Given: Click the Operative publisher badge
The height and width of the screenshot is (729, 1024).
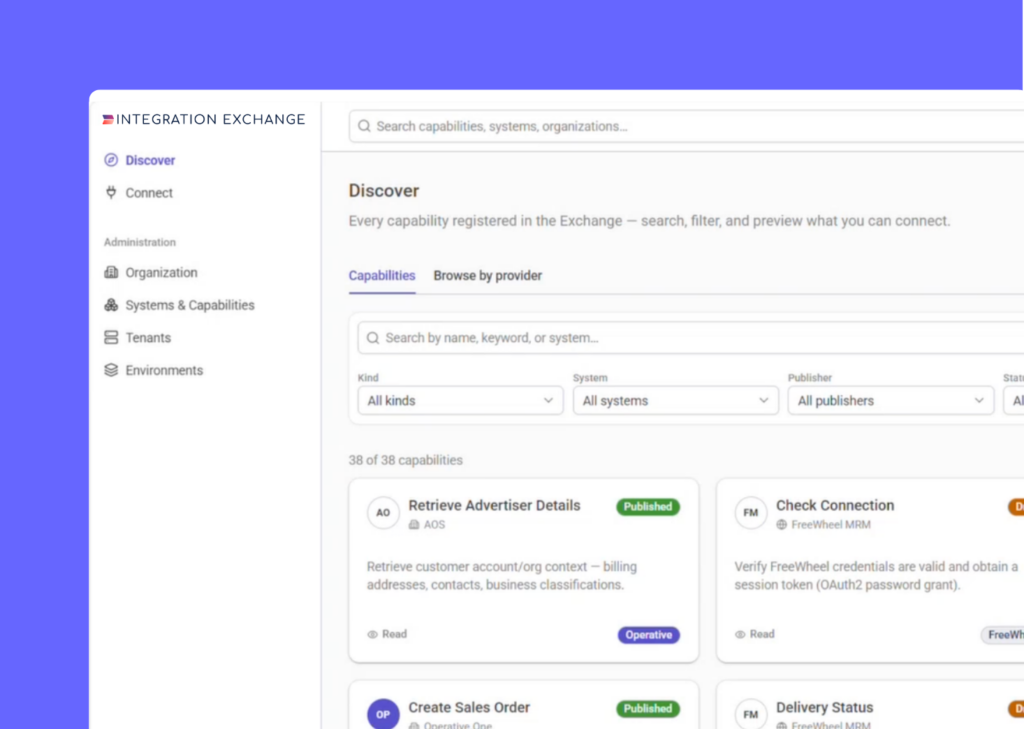Looking at the screenshot, I should [x=648, y=635].
